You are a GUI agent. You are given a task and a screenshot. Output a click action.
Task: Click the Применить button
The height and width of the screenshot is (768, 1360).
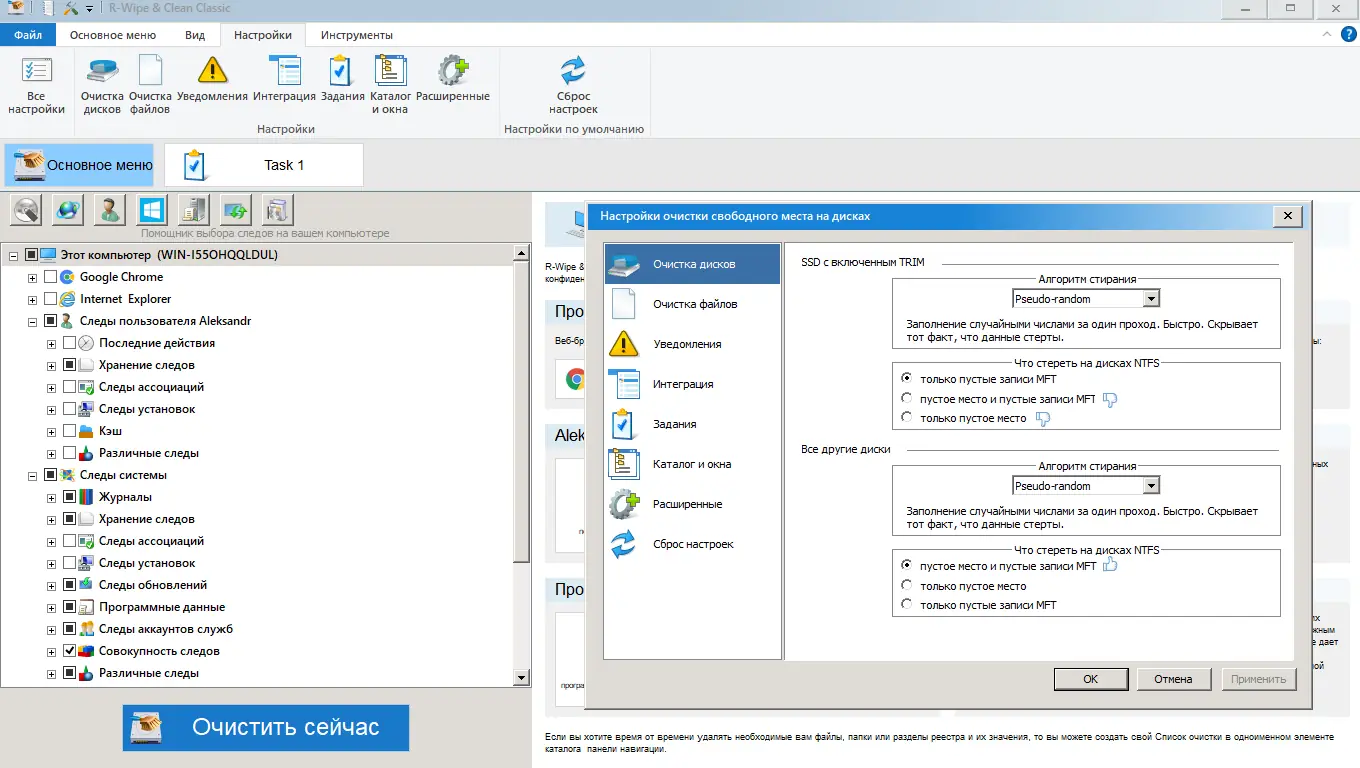point(1259,679)
